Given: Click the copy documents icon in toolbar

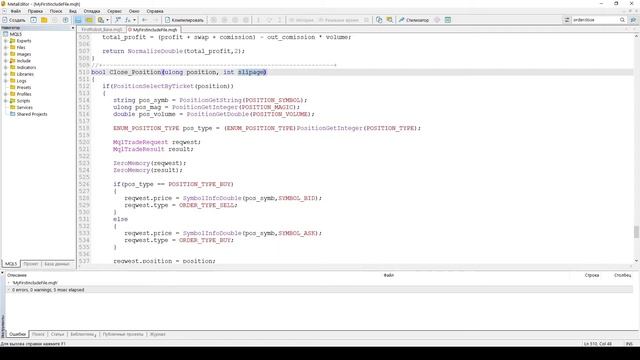Looking at the screenshot, I should click(x=379, y=20).
